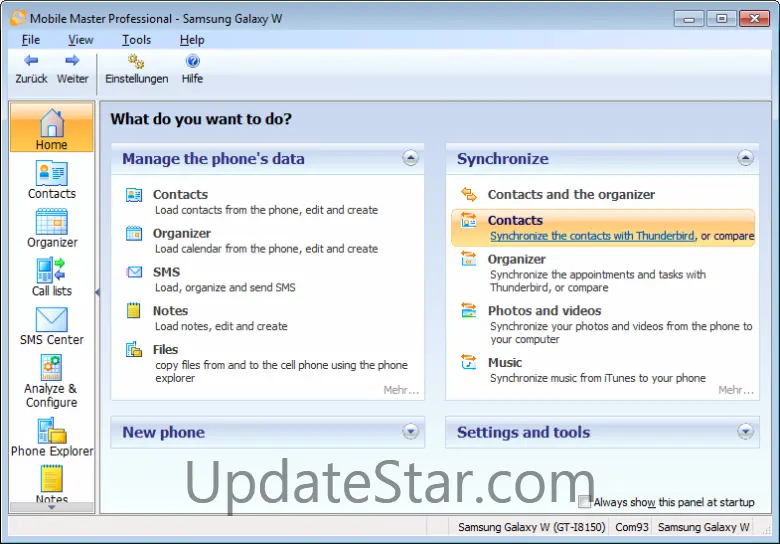This screenshot has width=780, height=544.
Task: Click Synchronize the contacts with Thunderbird link
Action: (592, 236)
